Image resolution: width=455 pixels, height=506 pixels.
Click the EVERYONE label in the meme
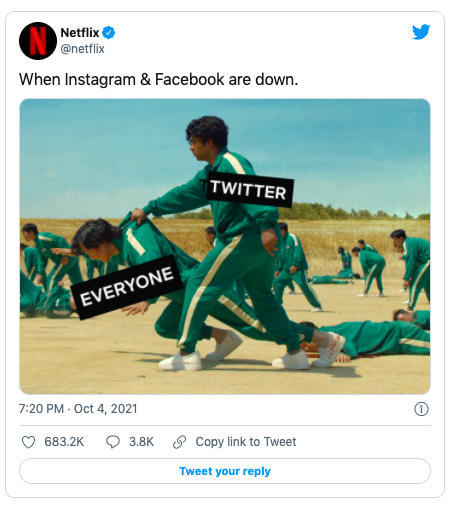(127, 287)
